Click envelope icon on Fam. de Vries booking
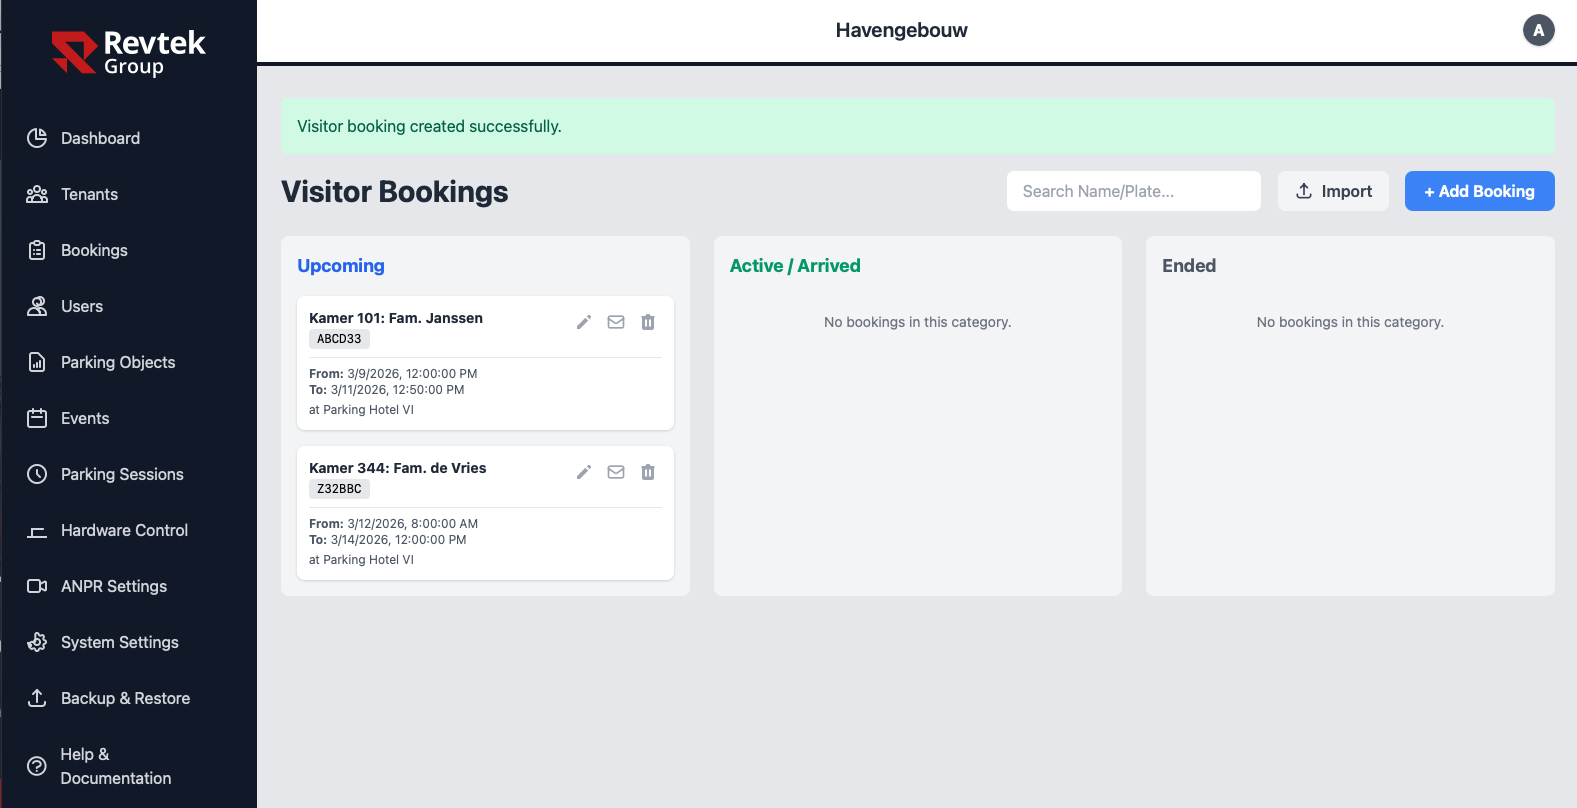The height and width of the screenshot is (808, 1577). tap(616, 472)
